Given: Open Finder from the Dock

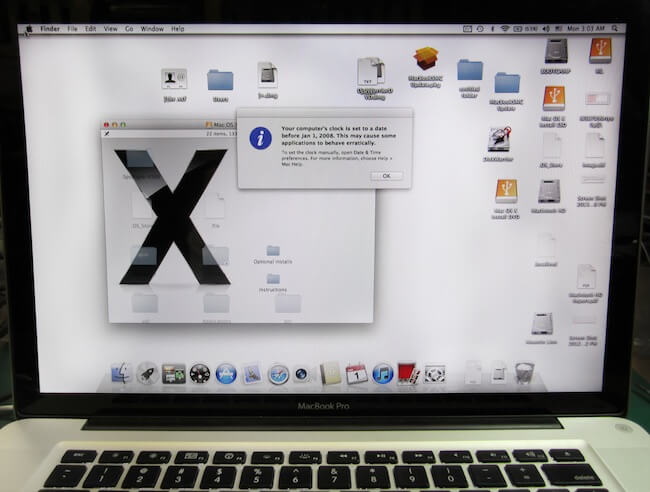Looking at the screenshot, I should pyautogui.click(x=121, y=373).
